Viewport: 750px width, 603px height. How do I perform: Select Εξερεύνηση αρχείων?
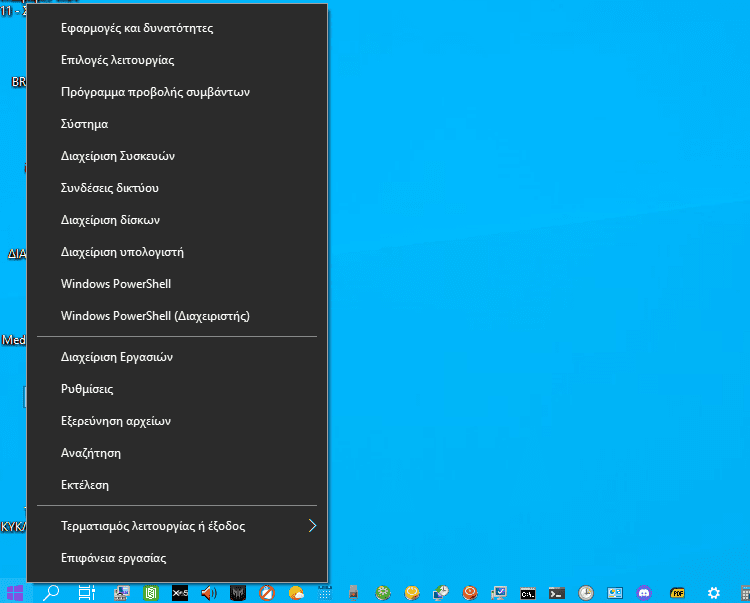pyautogui.click(x=116, y=421)
